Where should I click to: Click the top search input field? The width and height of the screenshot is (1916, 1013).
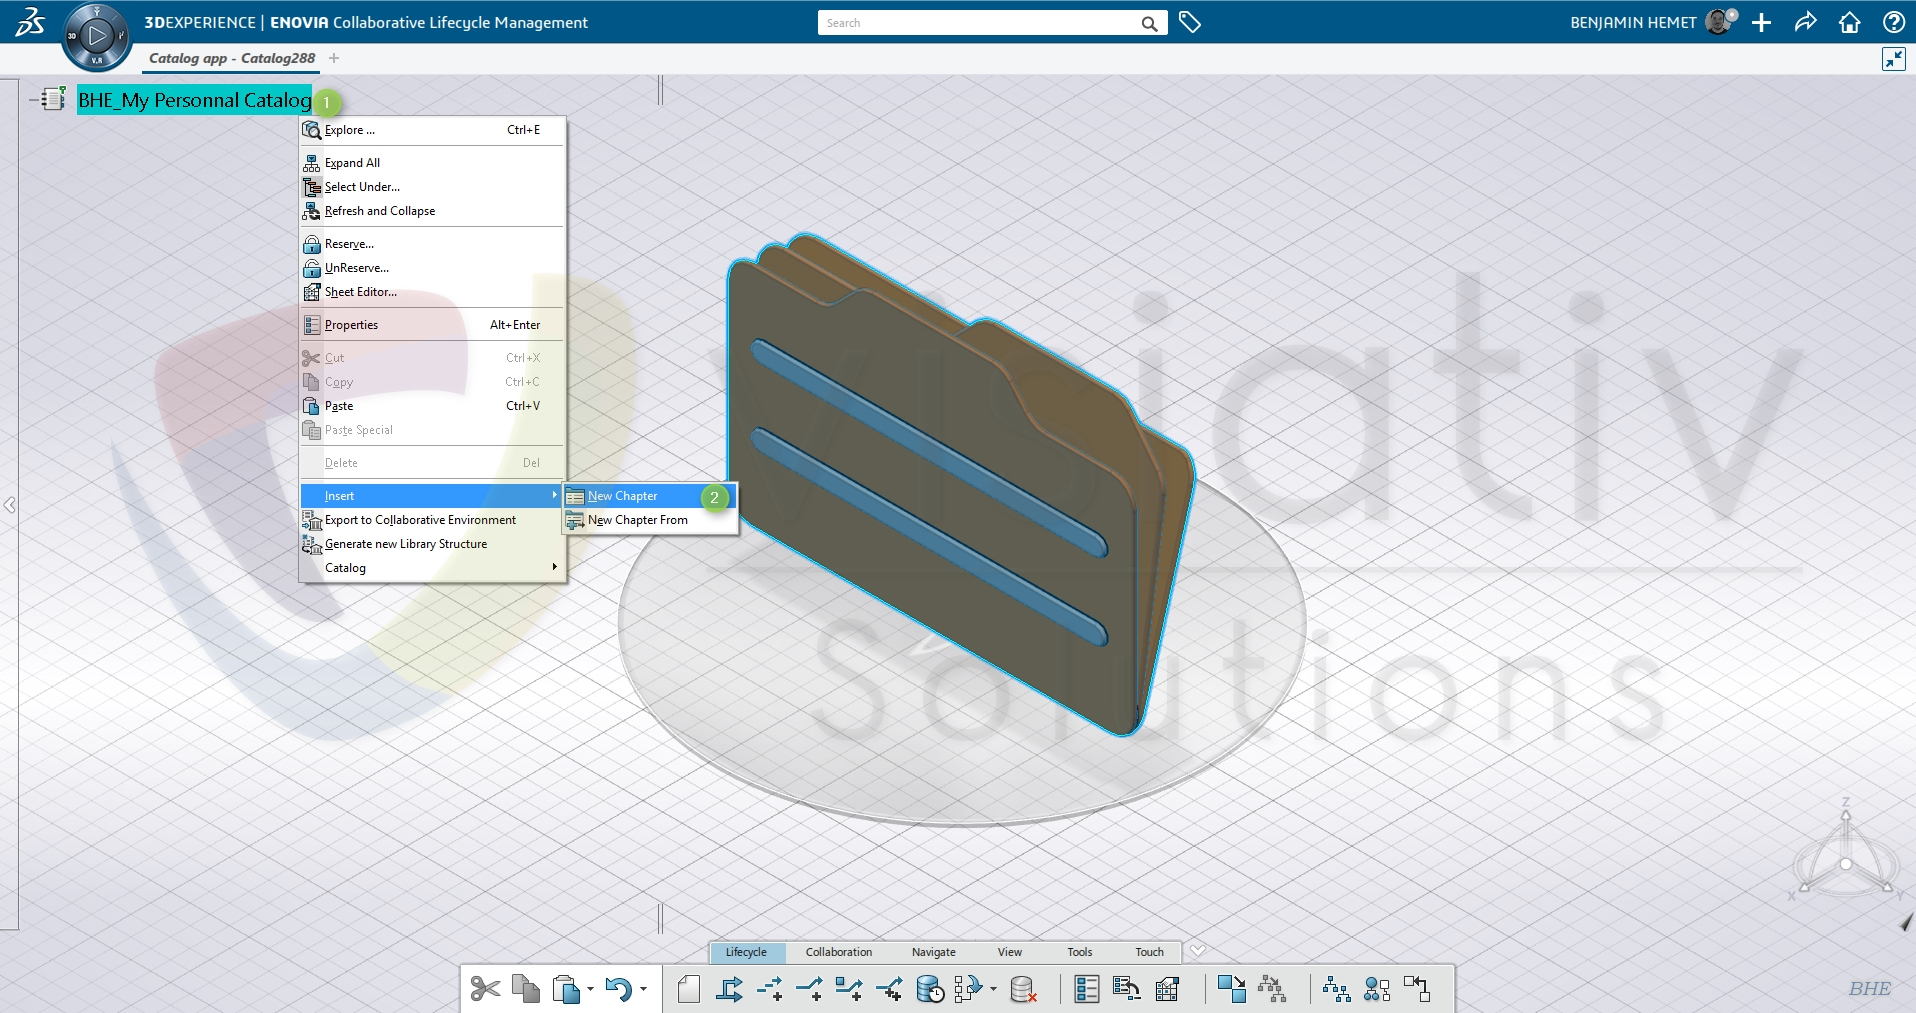(980, 23)
